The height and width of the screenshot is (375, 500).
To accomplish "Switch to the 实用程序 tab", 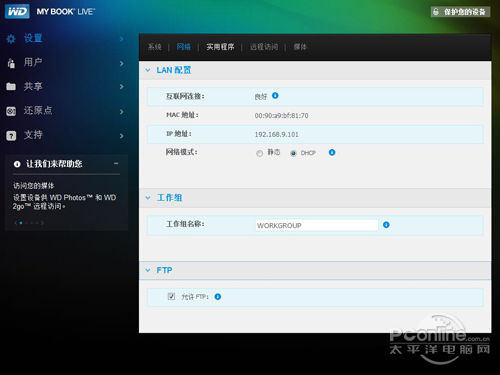I will (220, 47).
